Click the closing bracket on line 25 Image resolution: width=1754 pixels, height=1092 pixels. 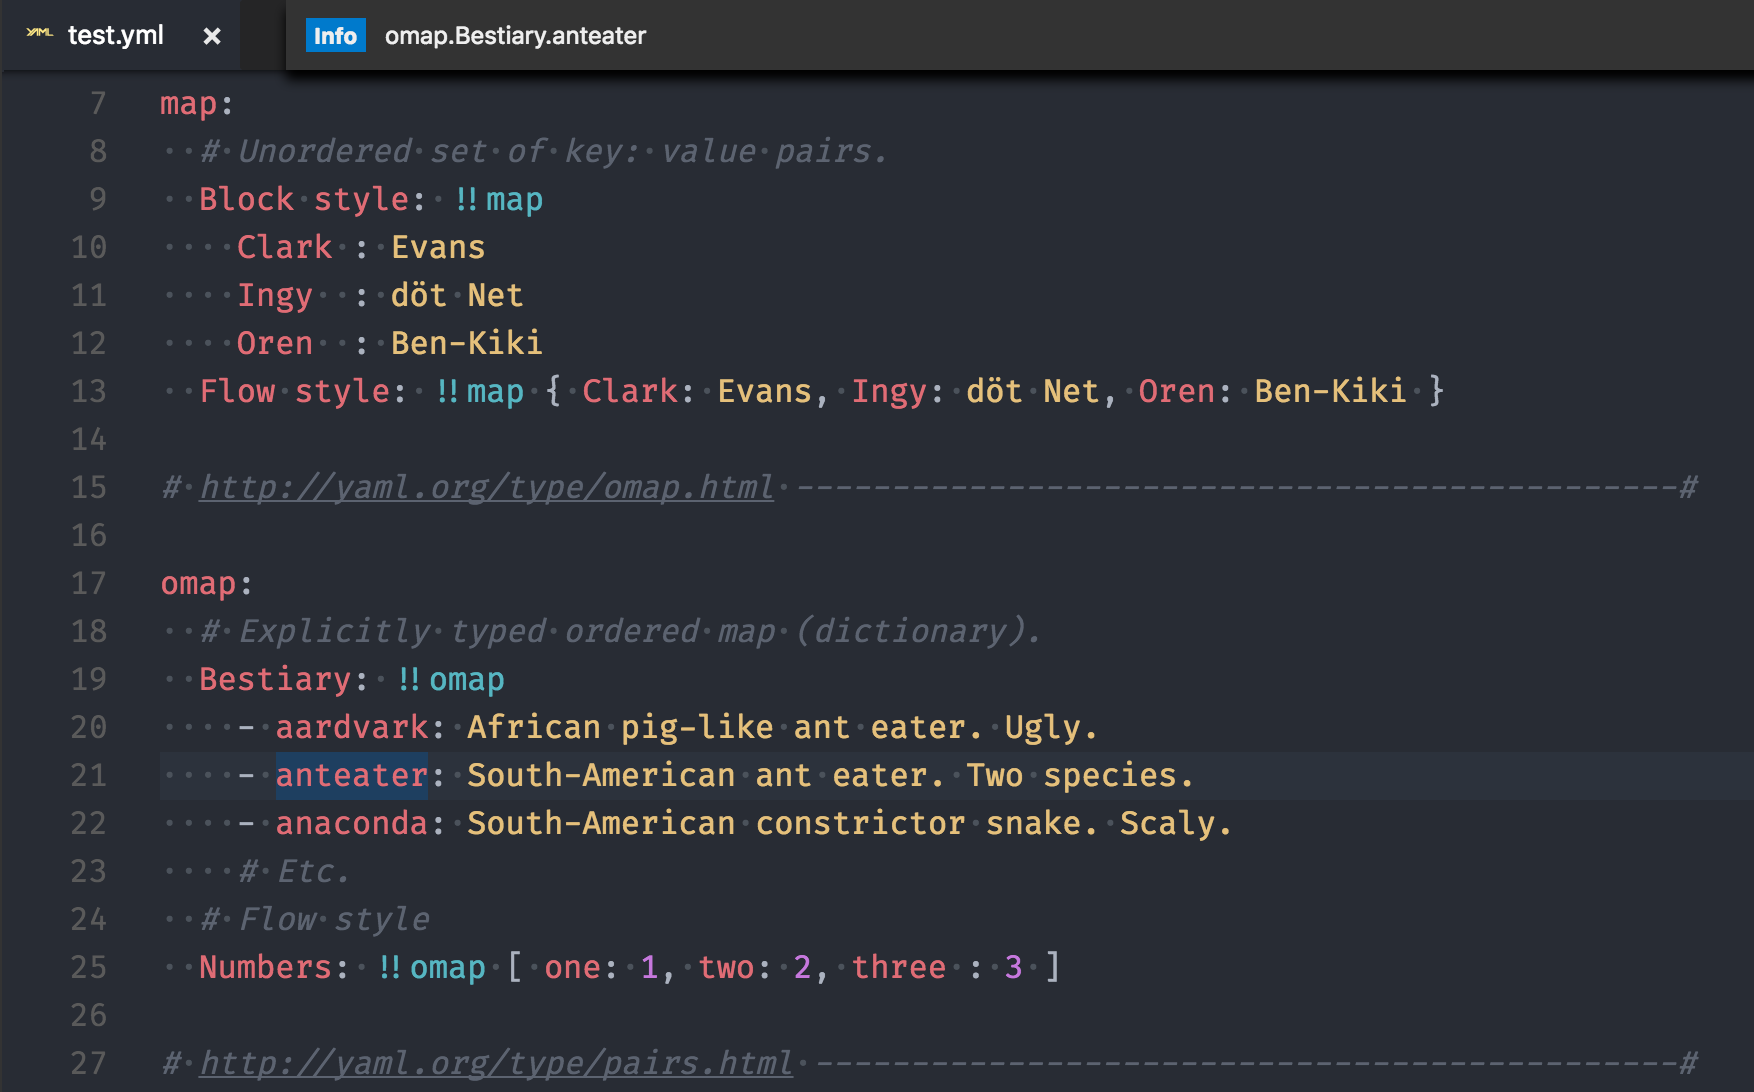1052,967
